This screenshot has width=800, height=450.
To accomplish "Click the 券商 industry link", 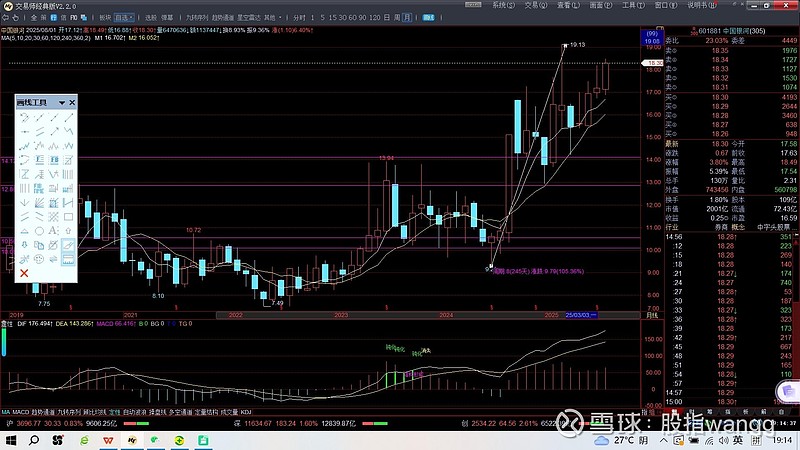I will [x=720, y=228].
